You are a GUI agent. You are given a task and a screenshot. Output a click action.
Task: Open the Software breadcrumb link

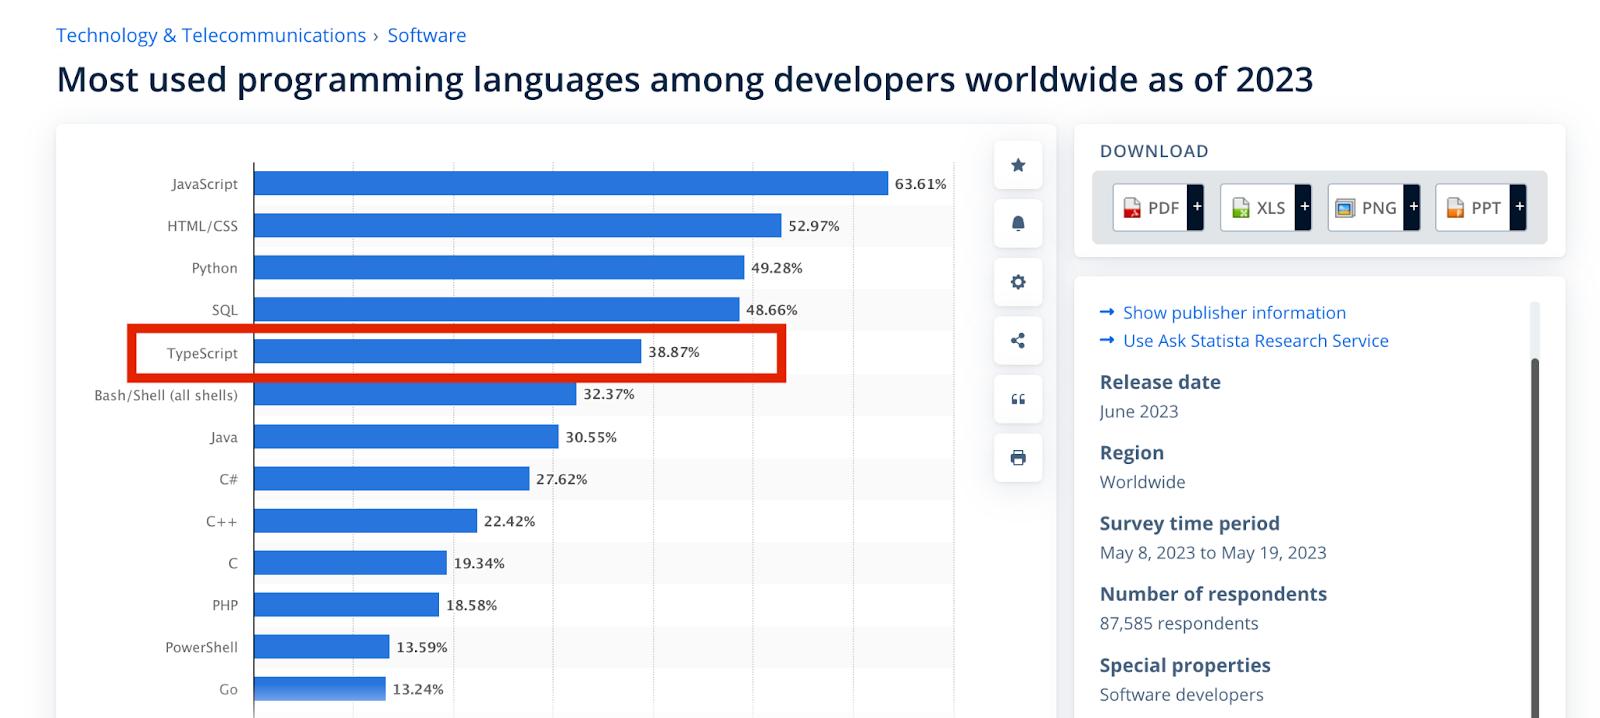tap(427, 35)
